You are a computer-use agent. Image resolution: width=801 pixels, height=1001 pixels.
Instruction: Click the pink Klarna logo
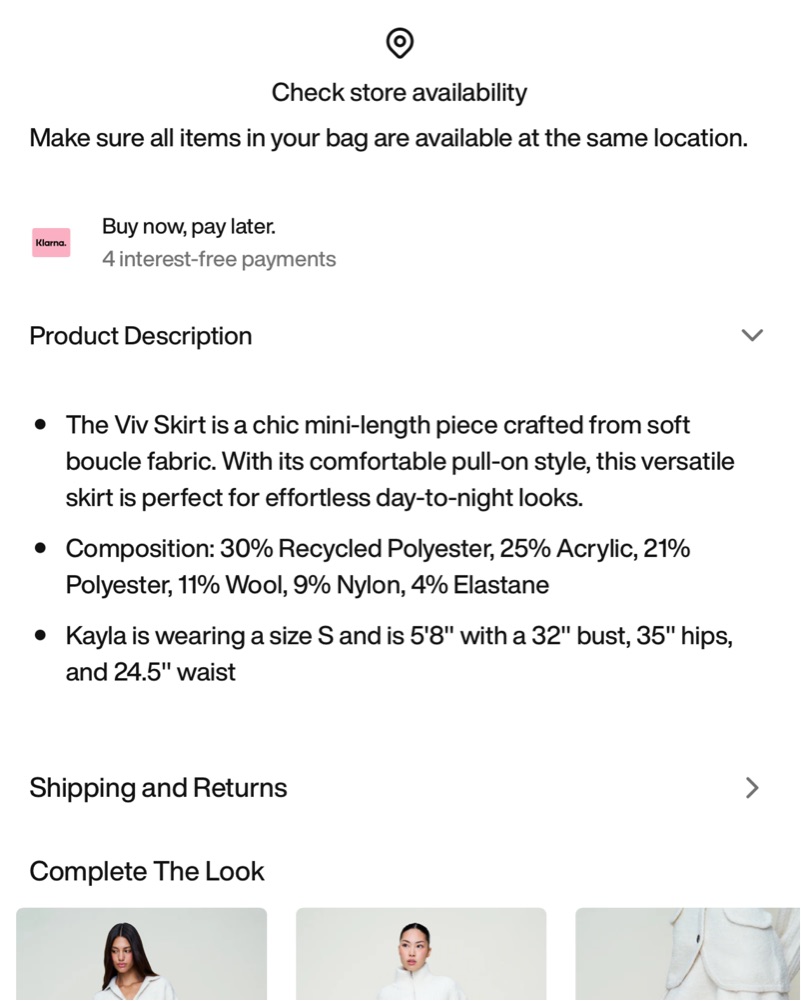[x=51, y=243]
